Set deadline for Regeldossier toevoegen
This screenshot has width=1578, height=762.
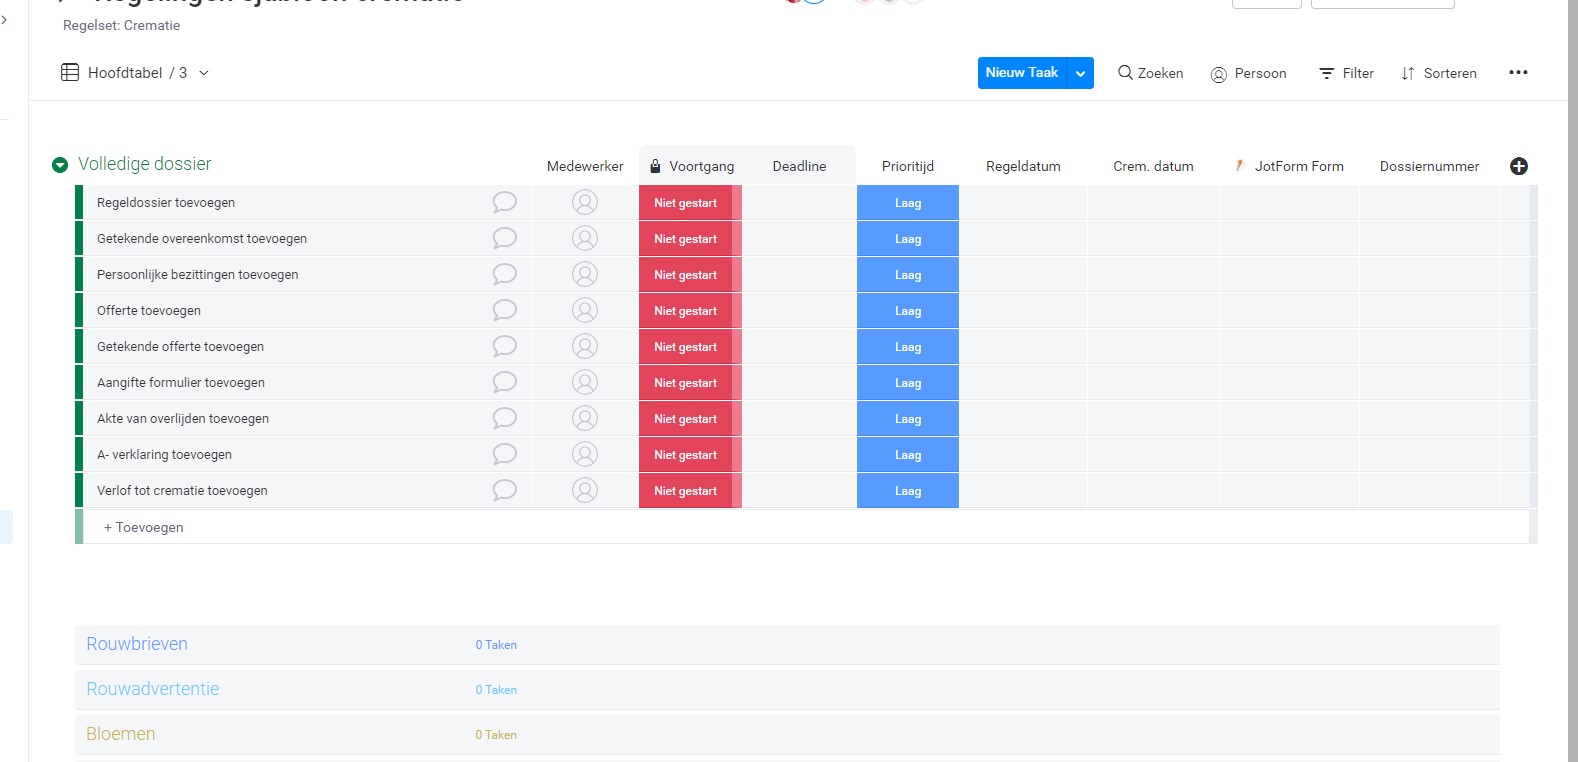tap(799, 202)
